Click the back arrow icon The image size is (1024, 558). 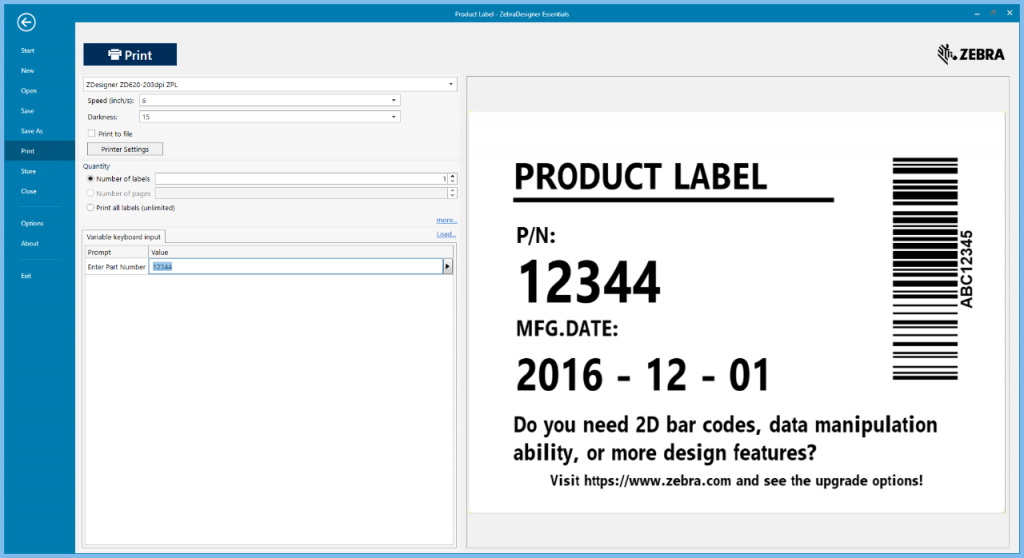coord(27,22)
